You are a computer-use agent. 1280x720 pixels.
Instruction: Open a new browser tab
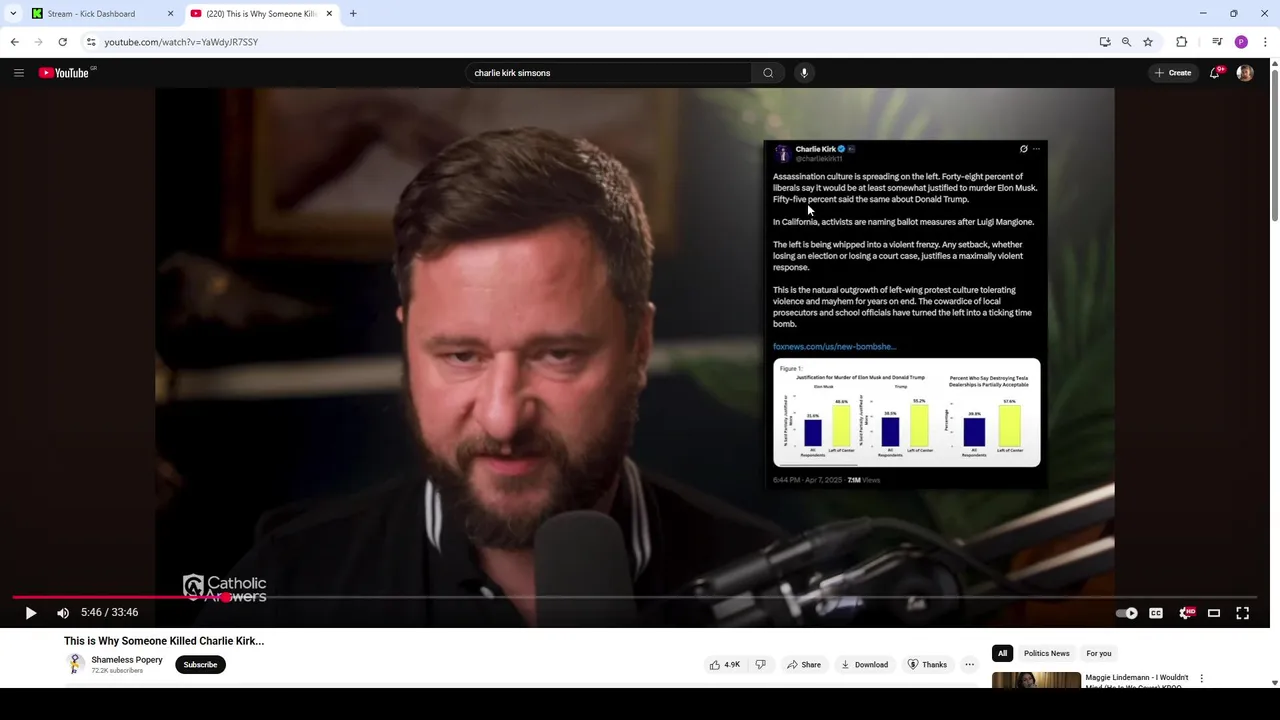click(353, 14)
